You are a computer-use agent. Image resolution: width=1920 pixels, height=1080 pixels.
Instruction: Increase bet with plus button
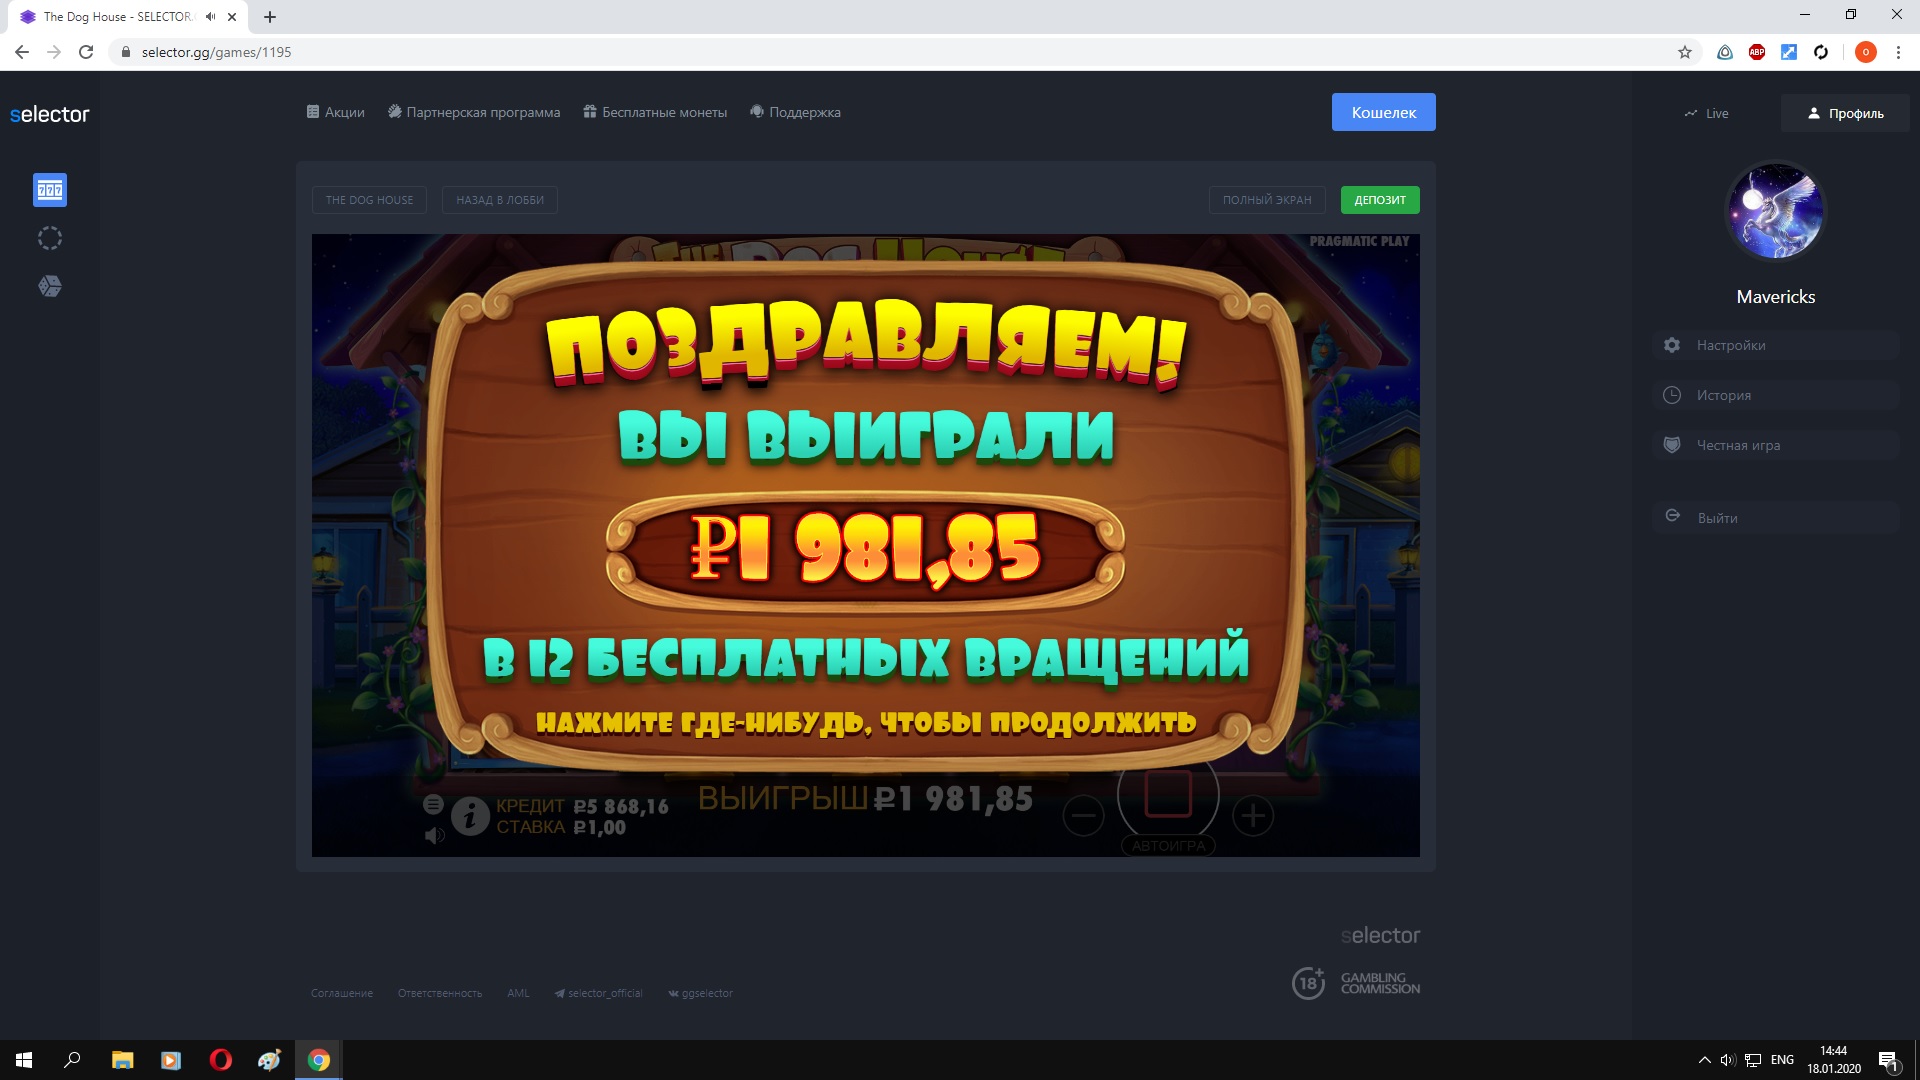(x=1253, y=816)
